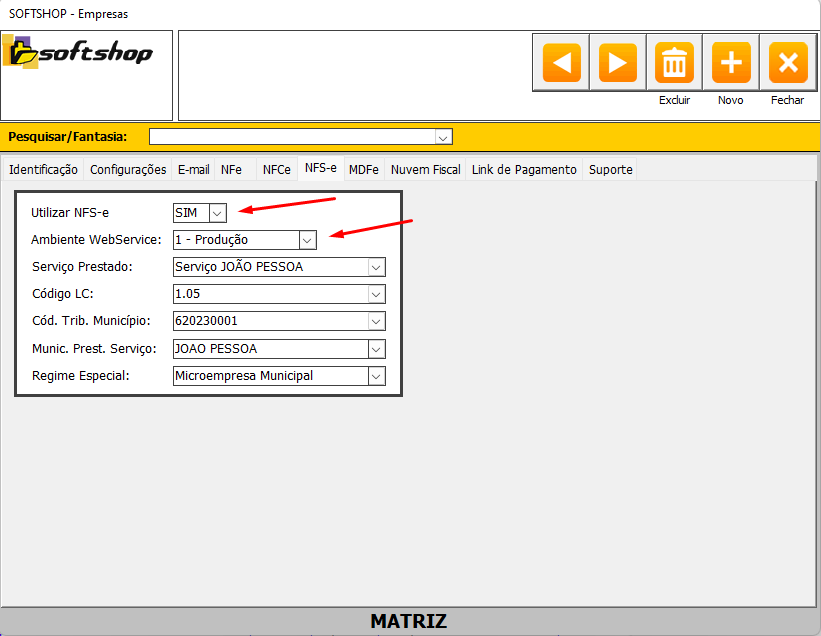
Task: Expand the Código LC dropdown
Action: click(376, 294)
